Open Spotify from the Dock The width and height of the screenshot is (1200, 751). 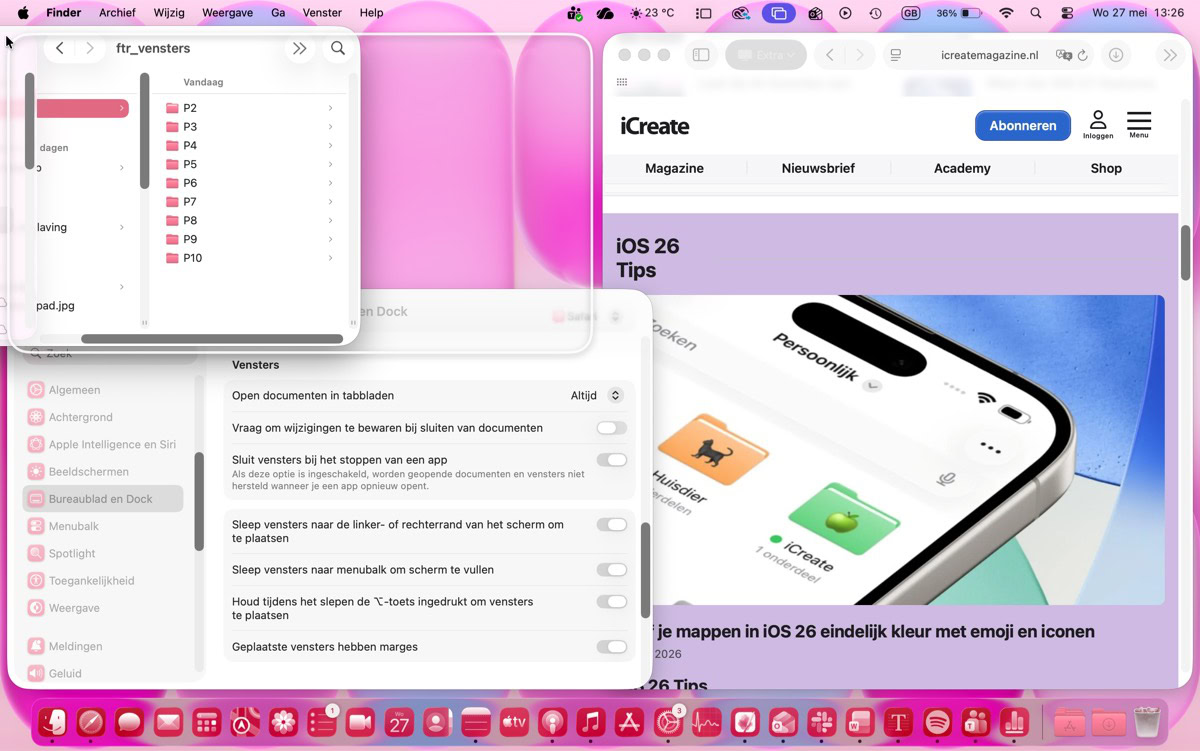937,722
